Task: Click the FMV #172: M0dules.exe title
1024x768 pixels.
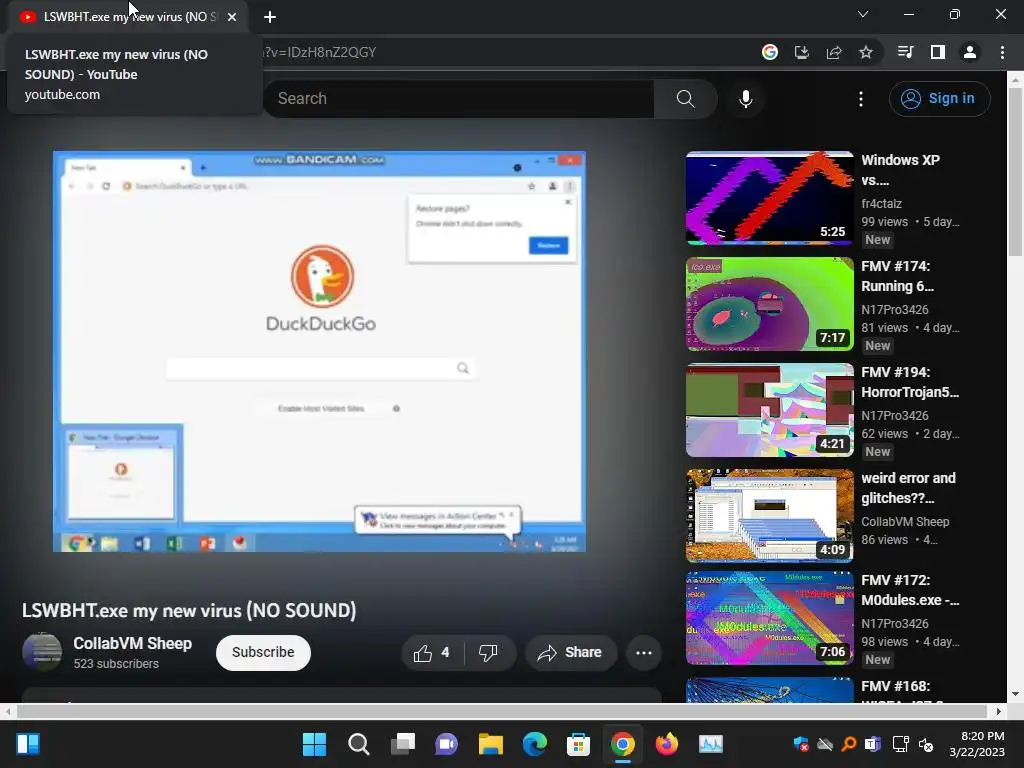Action: pos(910,590)
